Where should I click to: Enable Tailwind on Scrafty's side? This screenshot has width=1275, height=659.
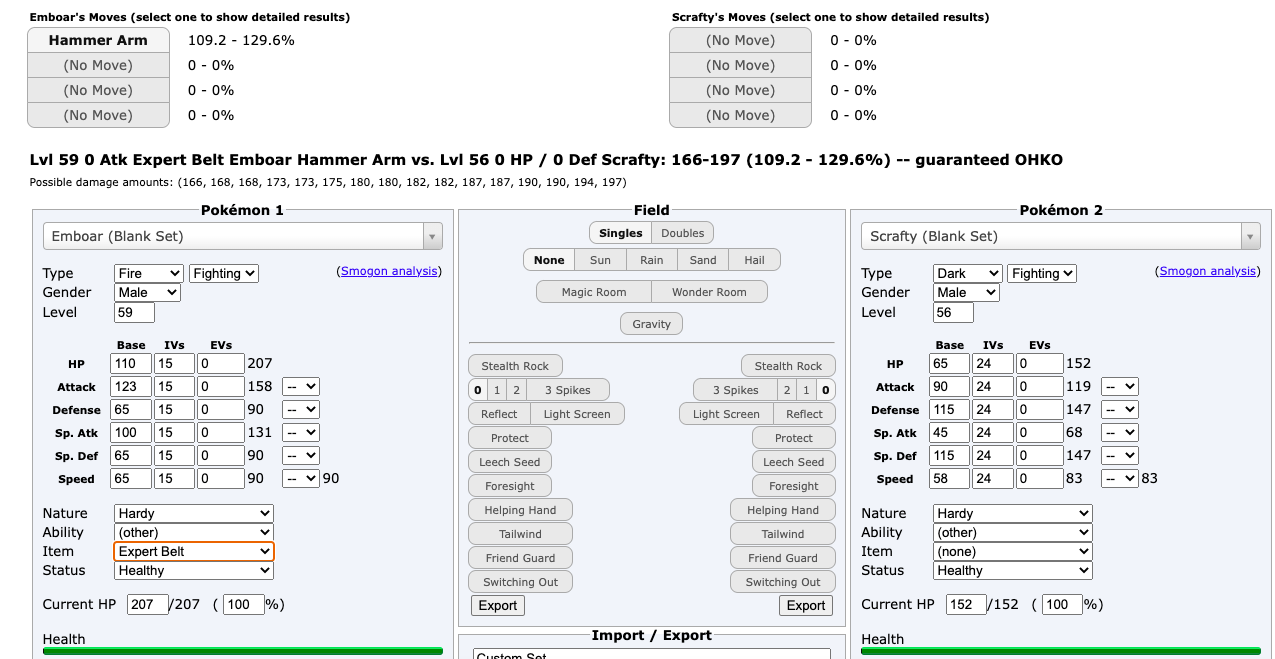[783, 534]
